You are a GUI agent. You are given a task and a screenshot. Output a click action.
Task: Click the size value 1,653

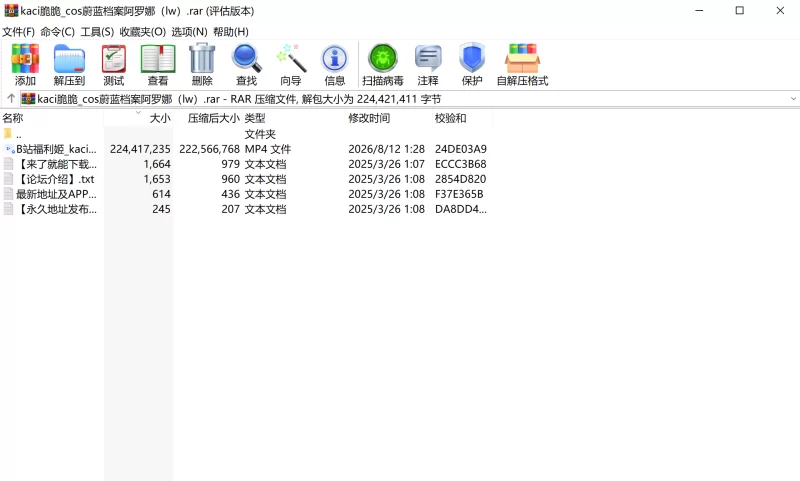[157, 179]
